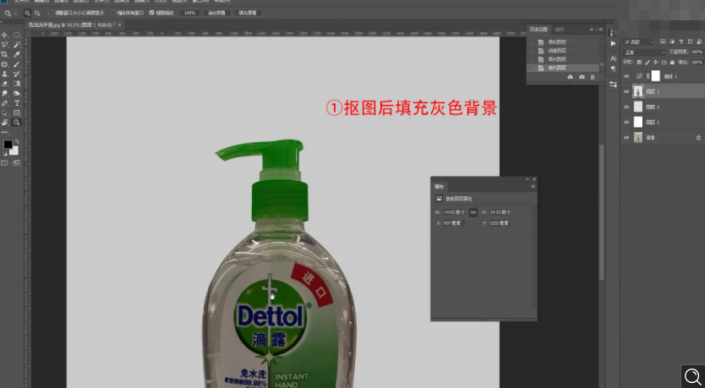The width and height of the screenshot is (705, 388).
Task: Select the Eyedropper tool
Action: (17, 54)
